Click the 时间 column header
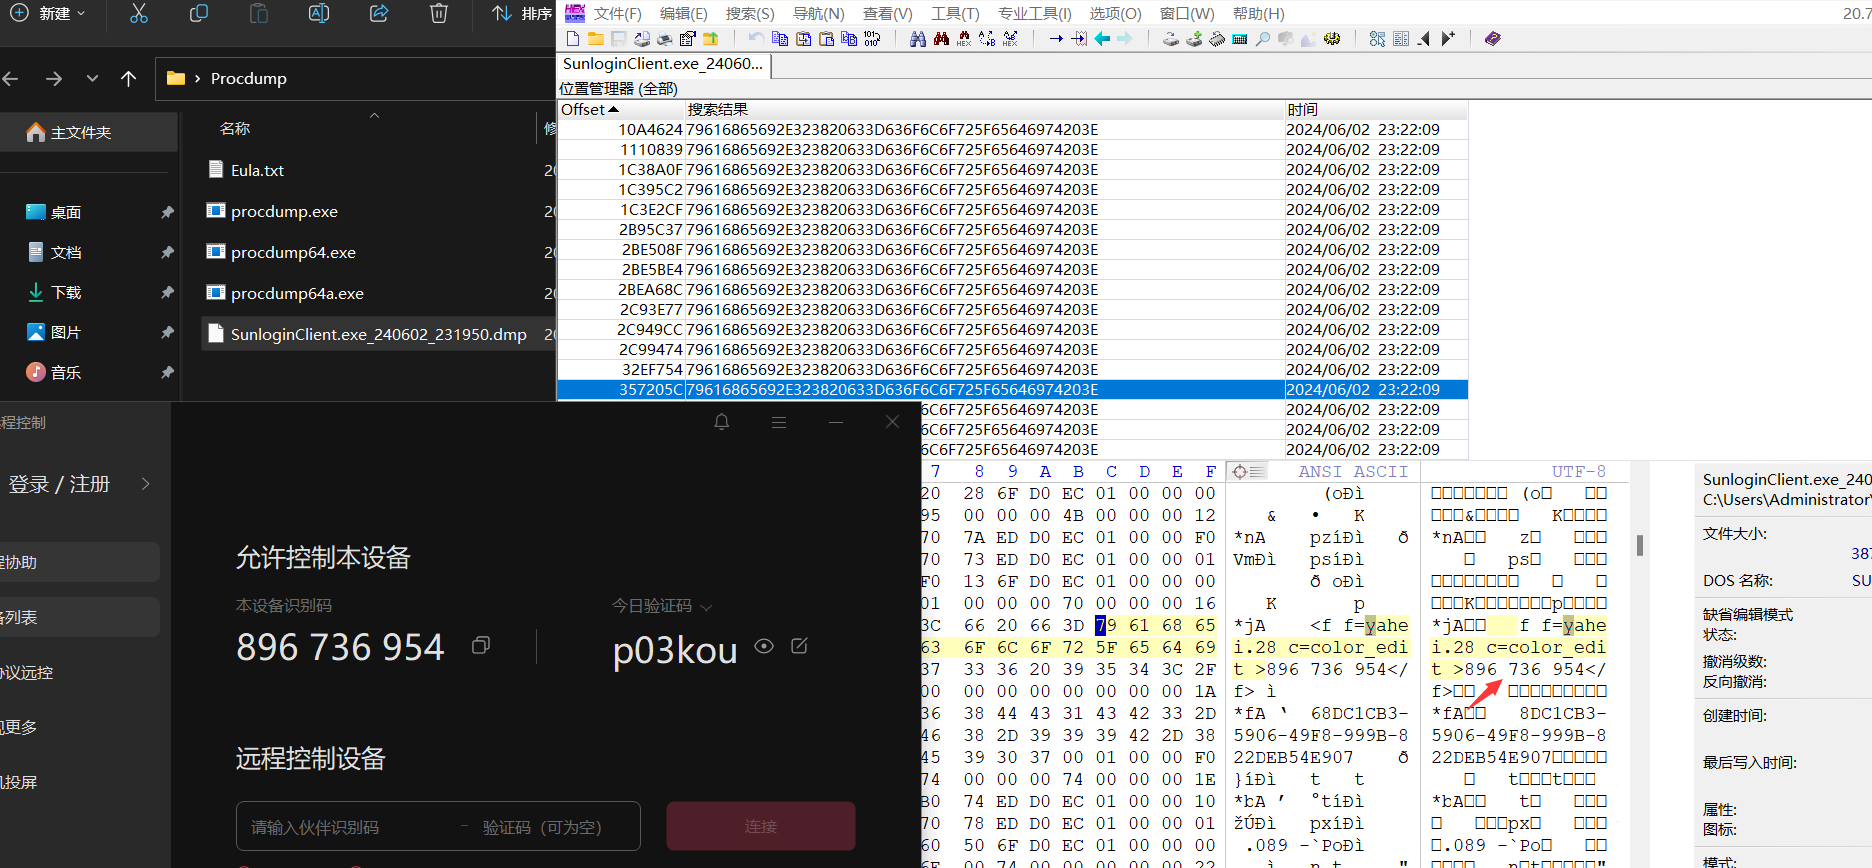The width and height of the screenshot is (1872, 868). [1376, 109]
